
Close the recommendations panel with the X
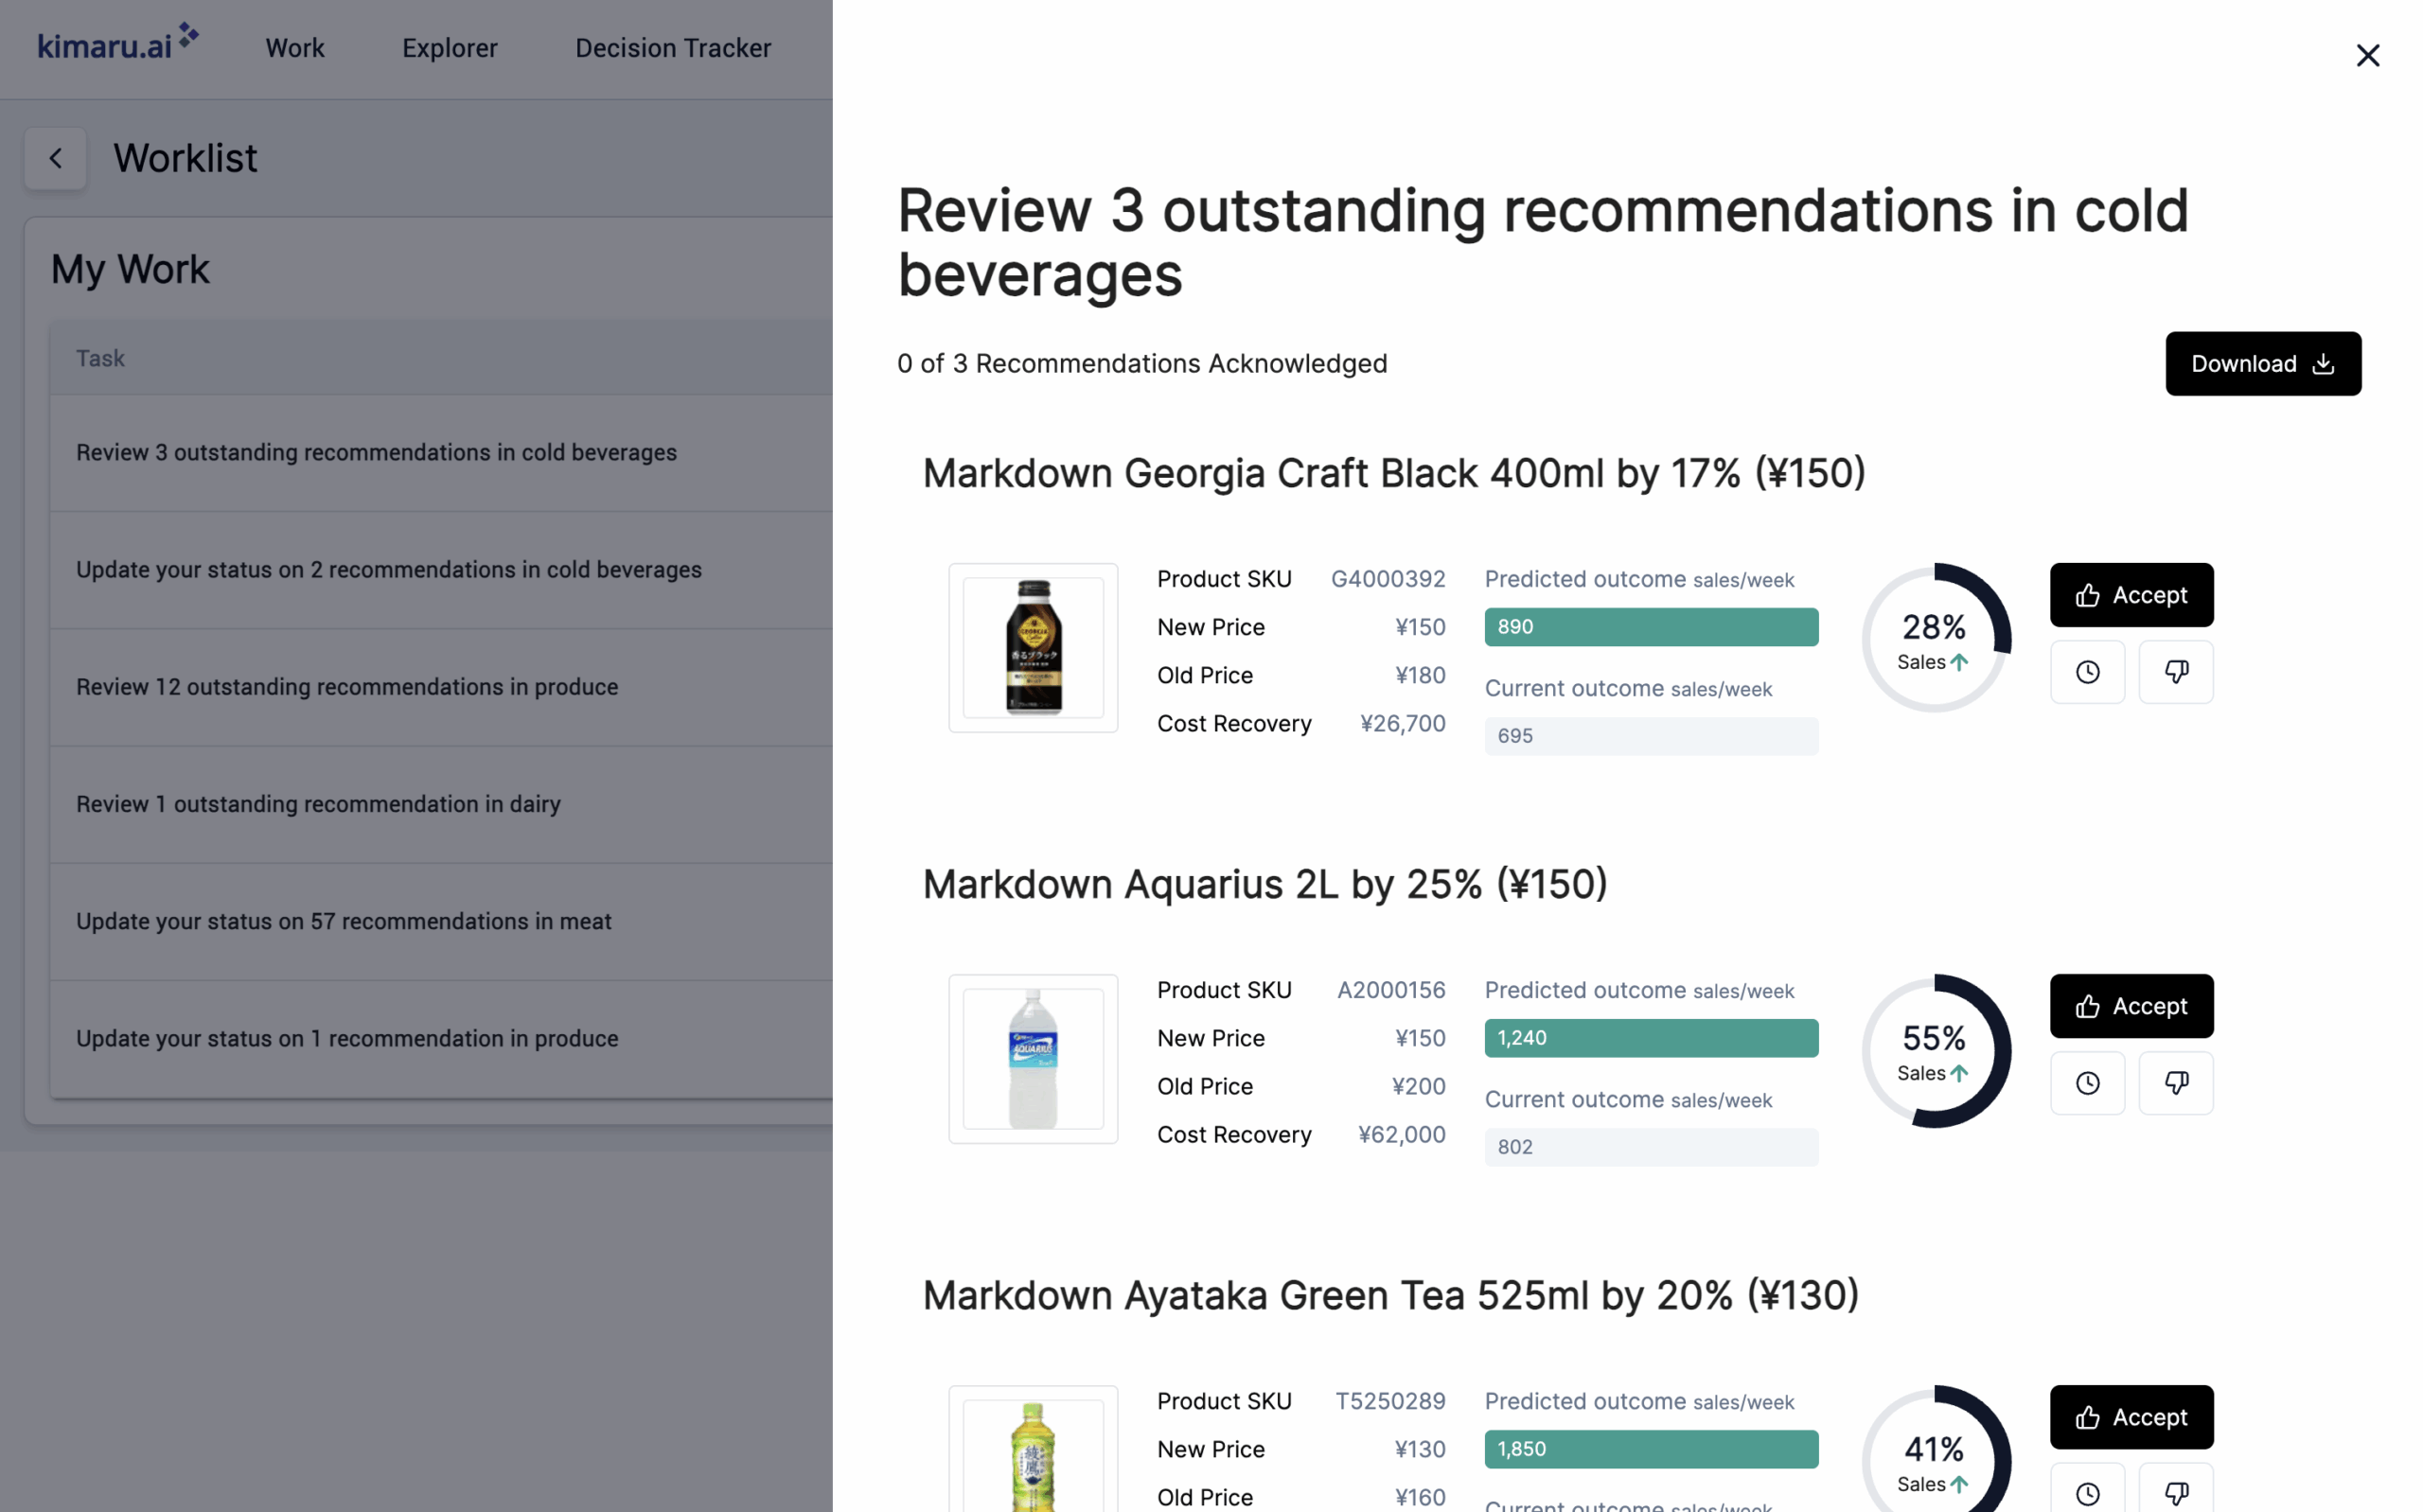[2367, 55]
